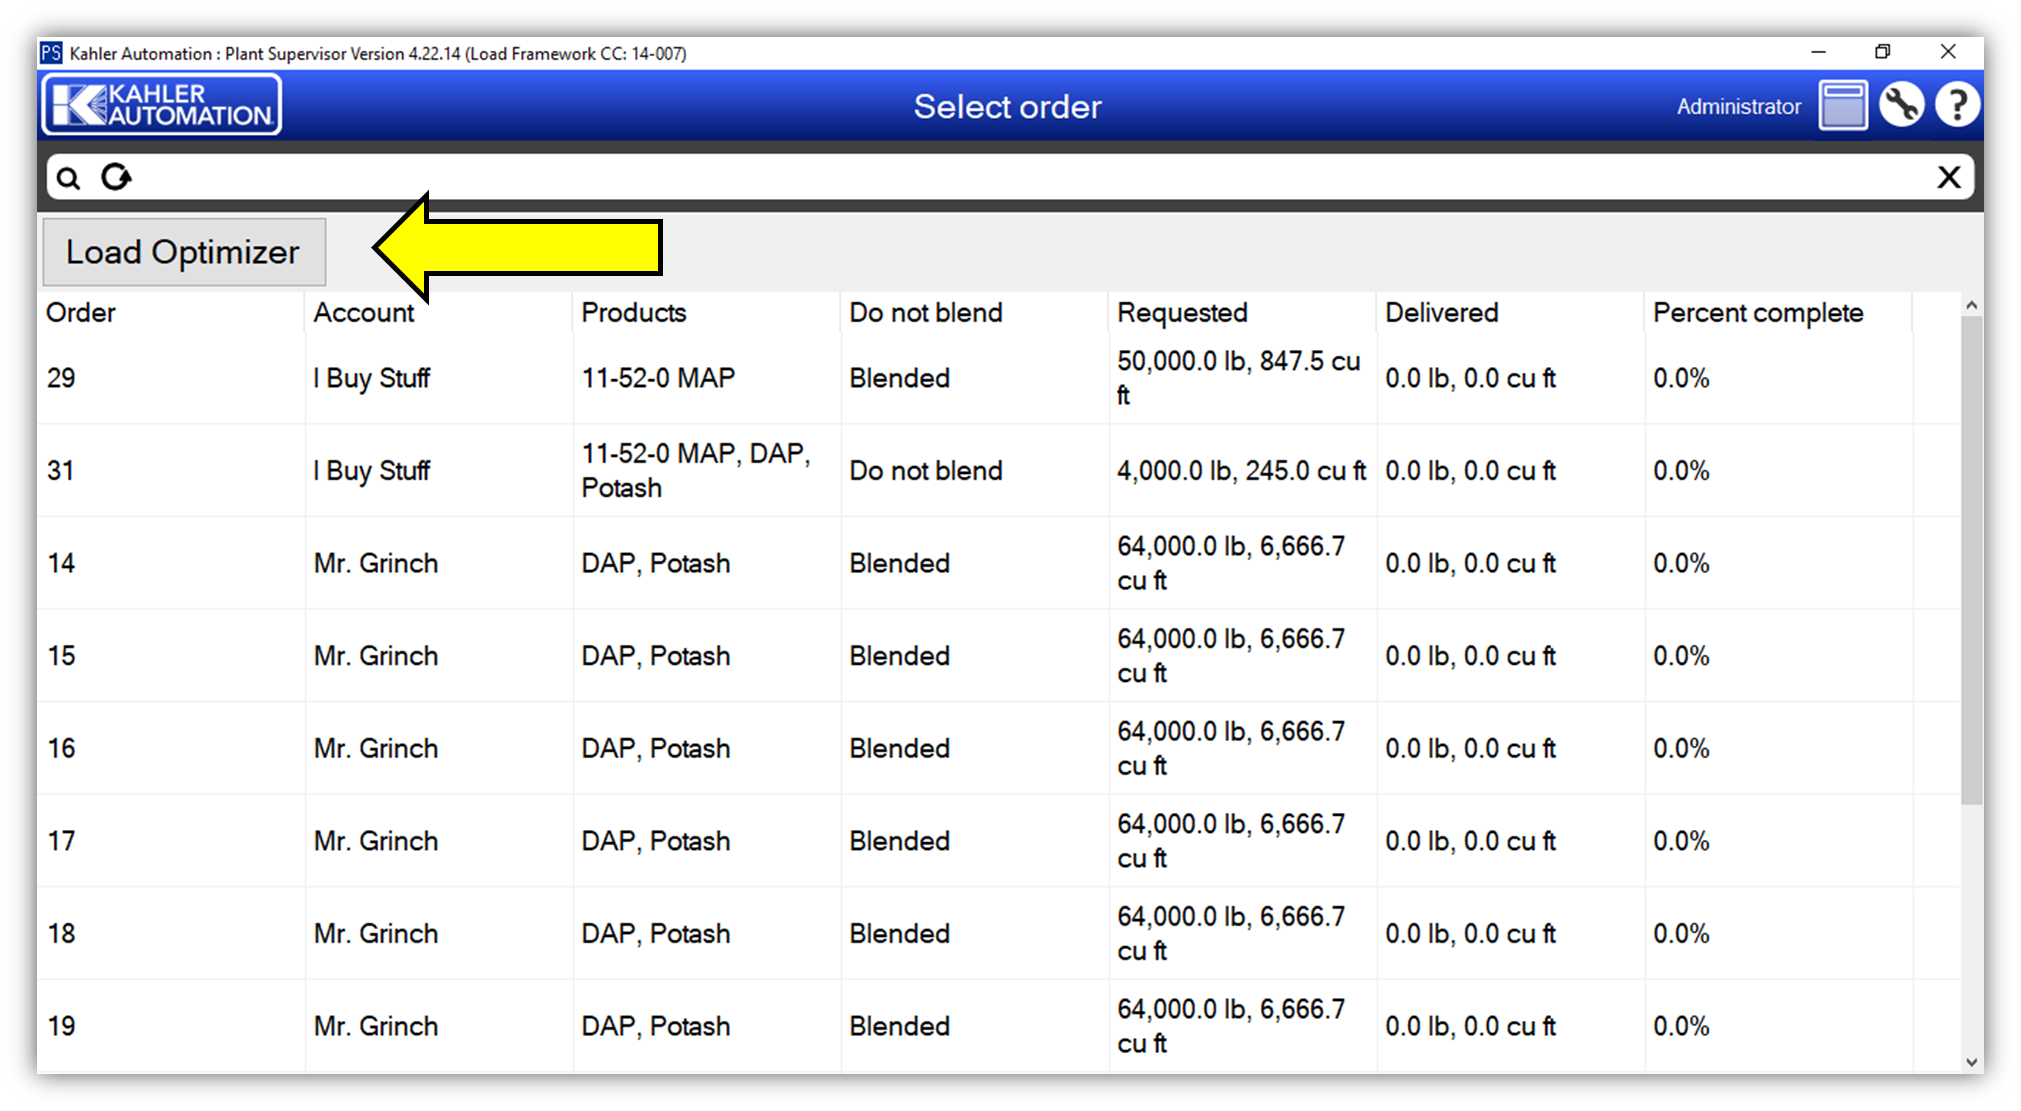Click the Kahler Automation logo

click(161, 103)
